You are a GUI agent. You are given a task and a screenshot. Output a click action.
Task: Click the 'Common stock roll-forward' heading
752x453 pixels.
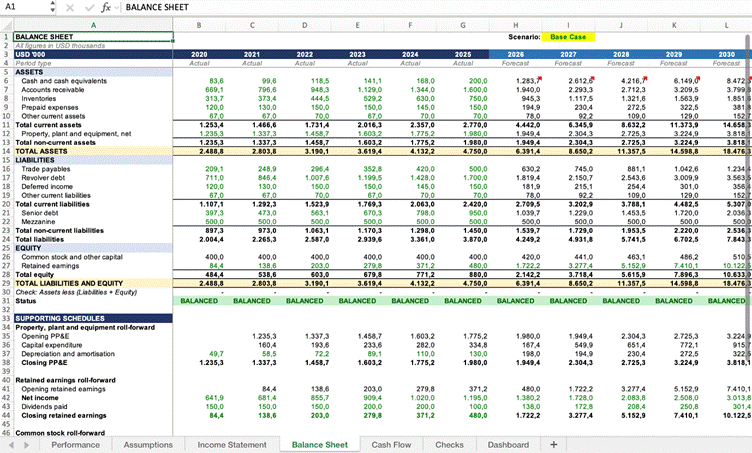point(60,433)
